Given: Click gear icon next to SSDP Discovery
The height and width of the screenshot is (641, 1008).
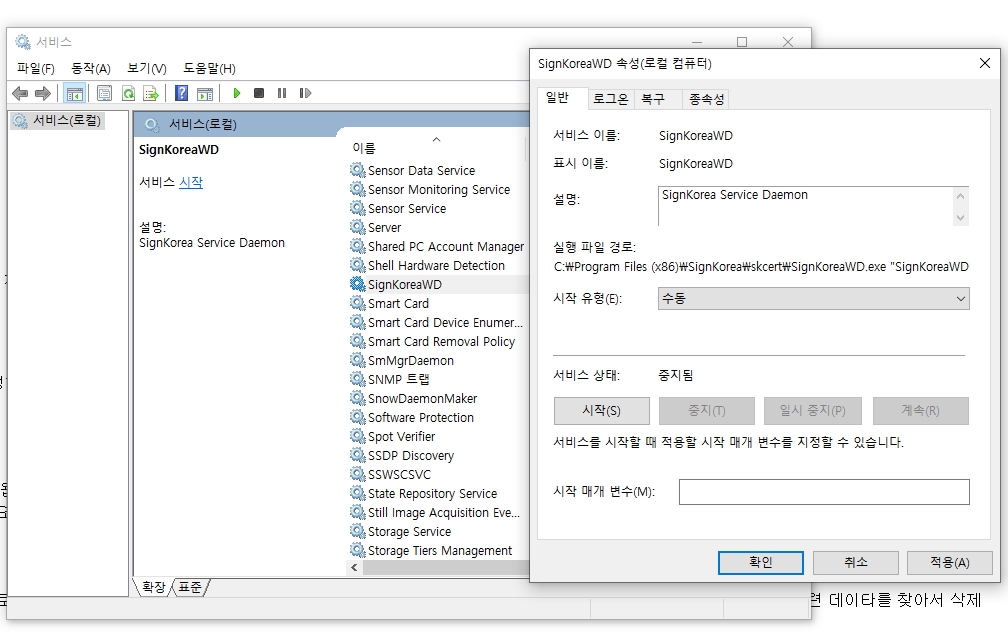Looking at the screenshot, I should 357,455.
